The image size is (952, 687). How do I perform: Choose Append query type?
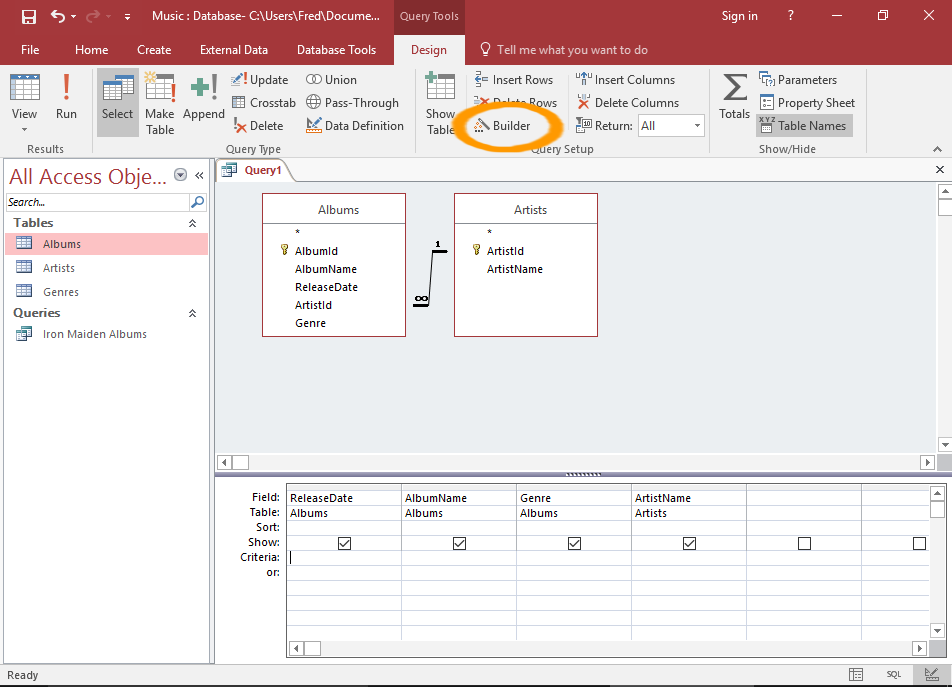click(204, 97)
